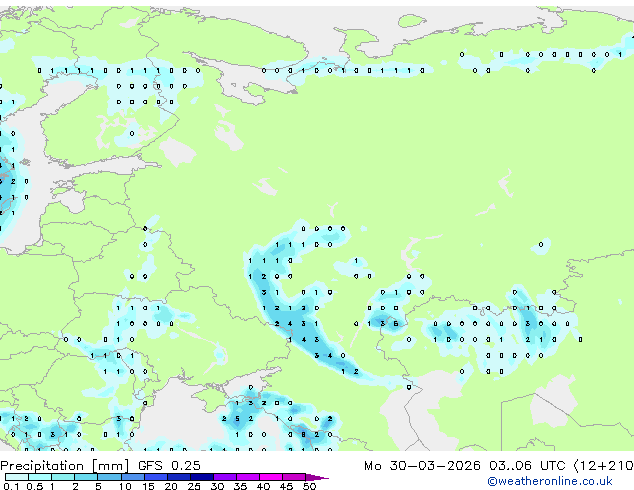The height and width of the screenshot is (490, 634).
Task: Select the 1–2 mm legend color swatch
Action: coord(63,477)
